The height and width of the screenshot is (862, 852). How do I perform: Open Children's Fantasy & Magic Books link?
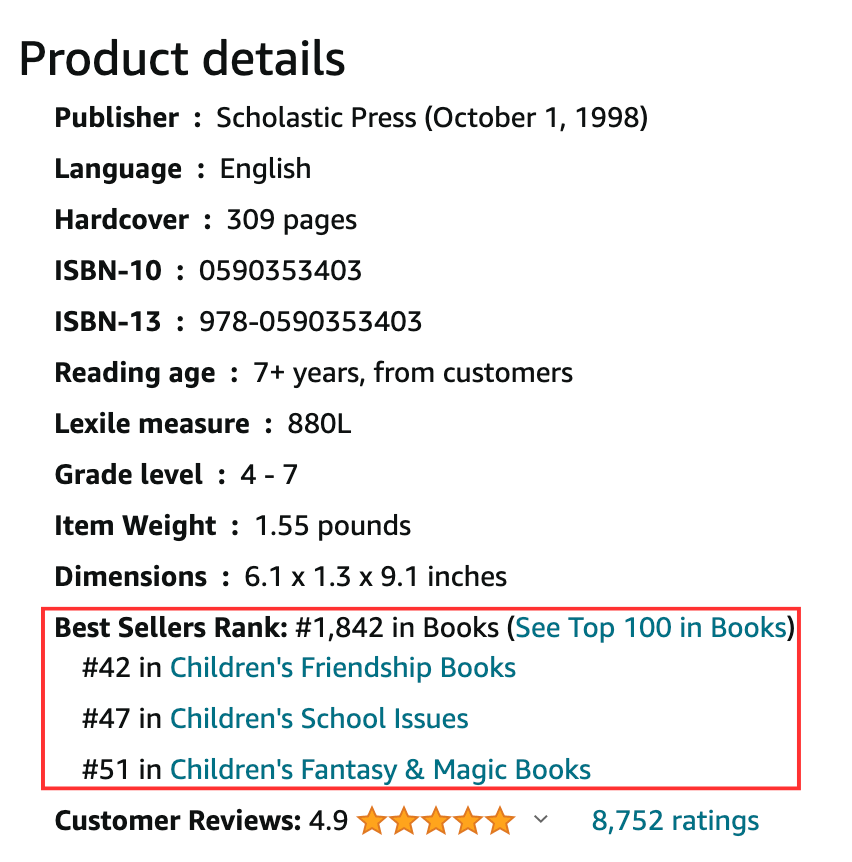pyautogui.click(x=380, y=769)
